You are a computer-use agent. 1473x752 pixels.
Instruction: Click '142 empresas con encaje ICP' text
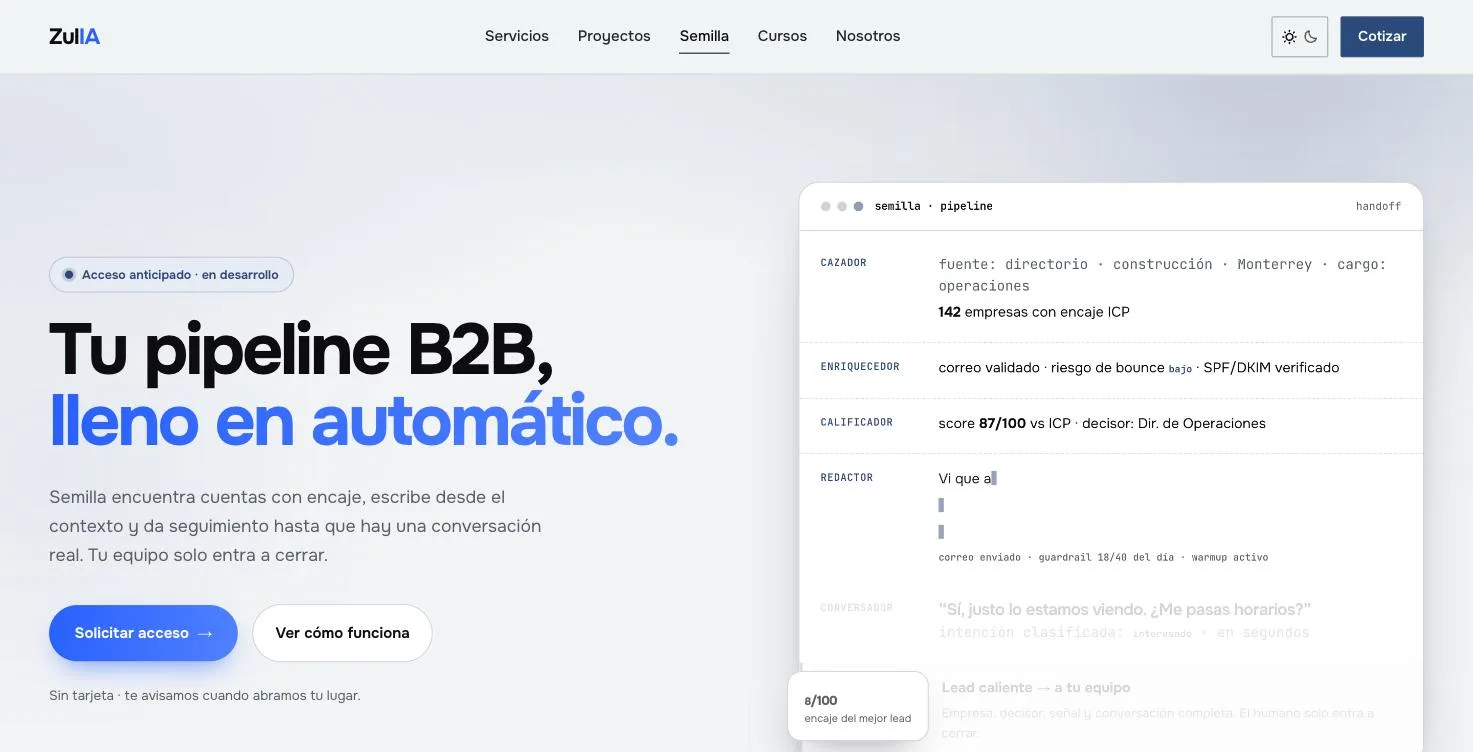(1034, 312)
